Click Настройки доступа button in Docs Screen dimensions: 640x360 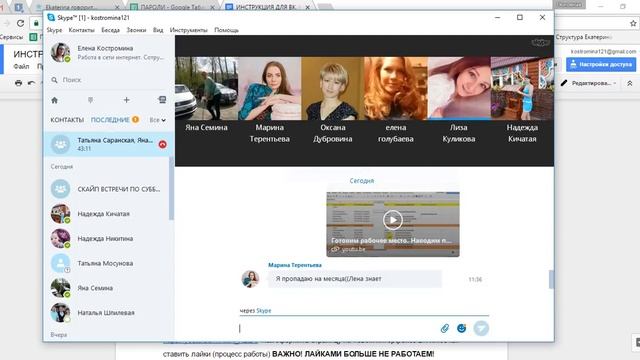click(x=601, y=64)
